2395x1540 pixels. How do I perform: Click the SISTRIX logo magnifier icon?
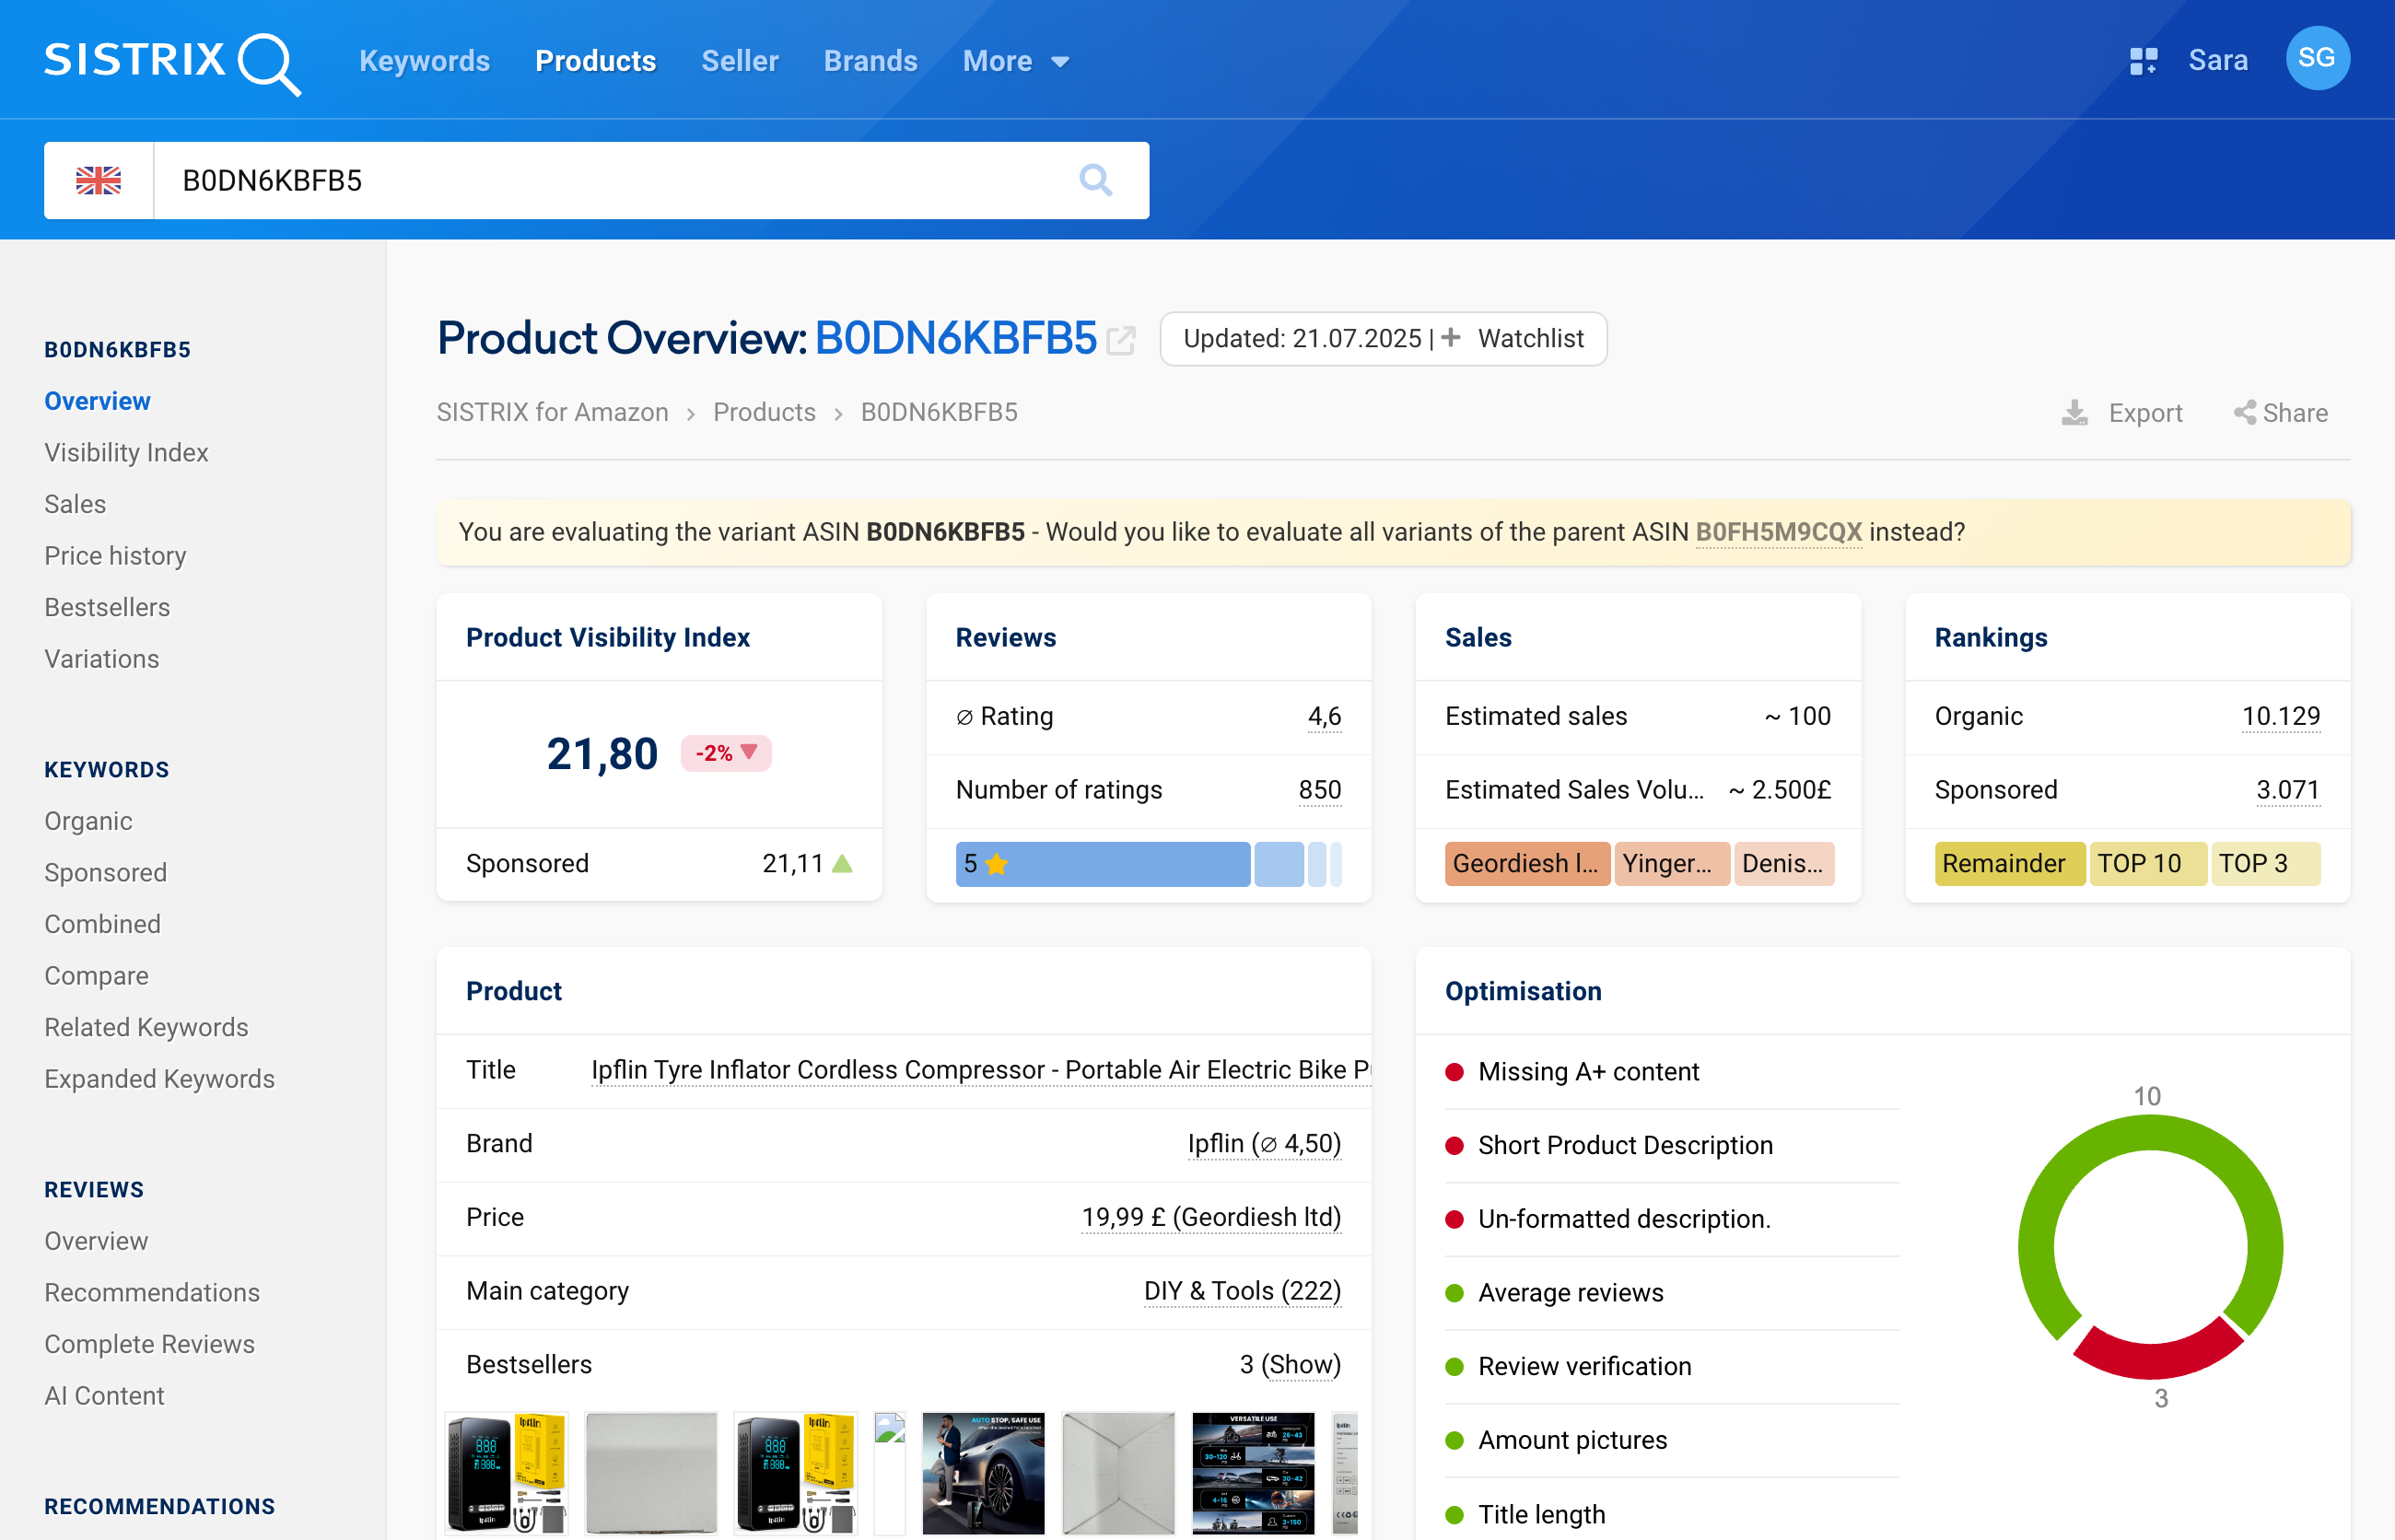click(x=268, y=63)
